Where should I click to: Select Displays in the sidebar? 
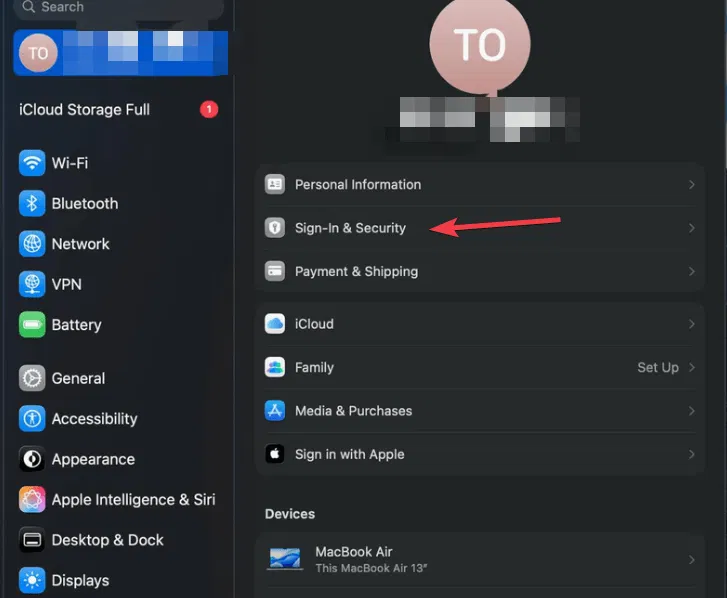click(81, 581)
